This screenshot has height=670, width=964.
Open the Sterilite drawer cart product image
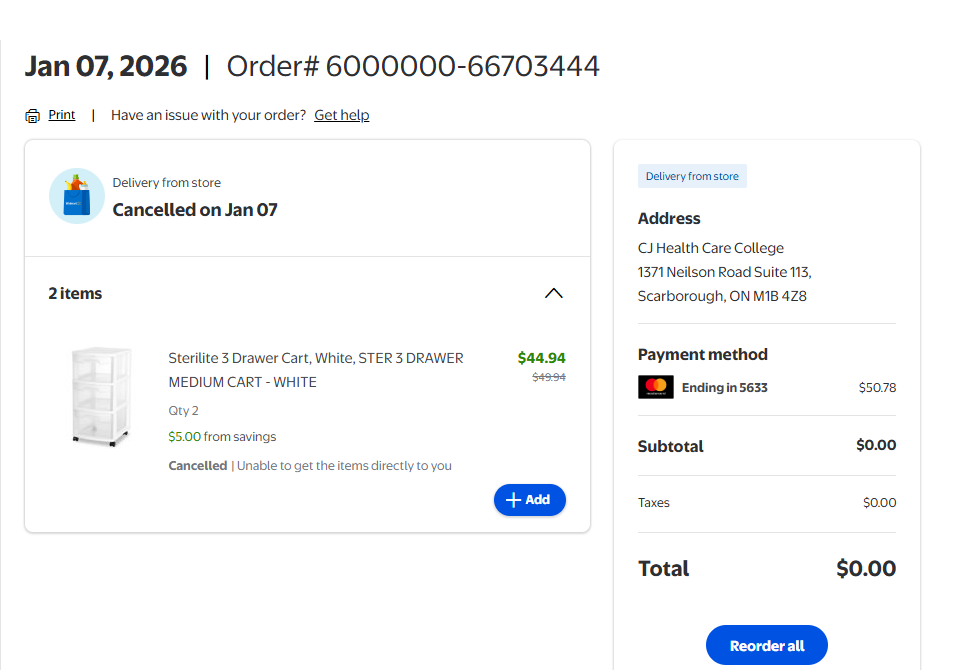coord(100,396)
